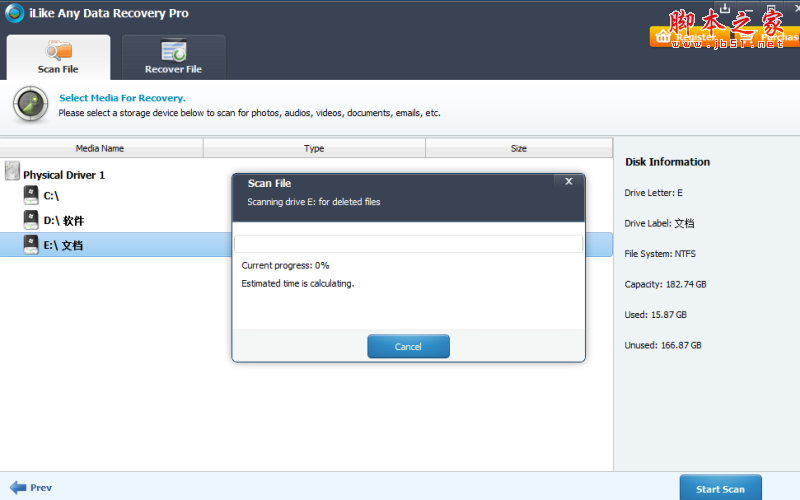
Task: Click the Start Scan button
Action: [x=720, y=488]
